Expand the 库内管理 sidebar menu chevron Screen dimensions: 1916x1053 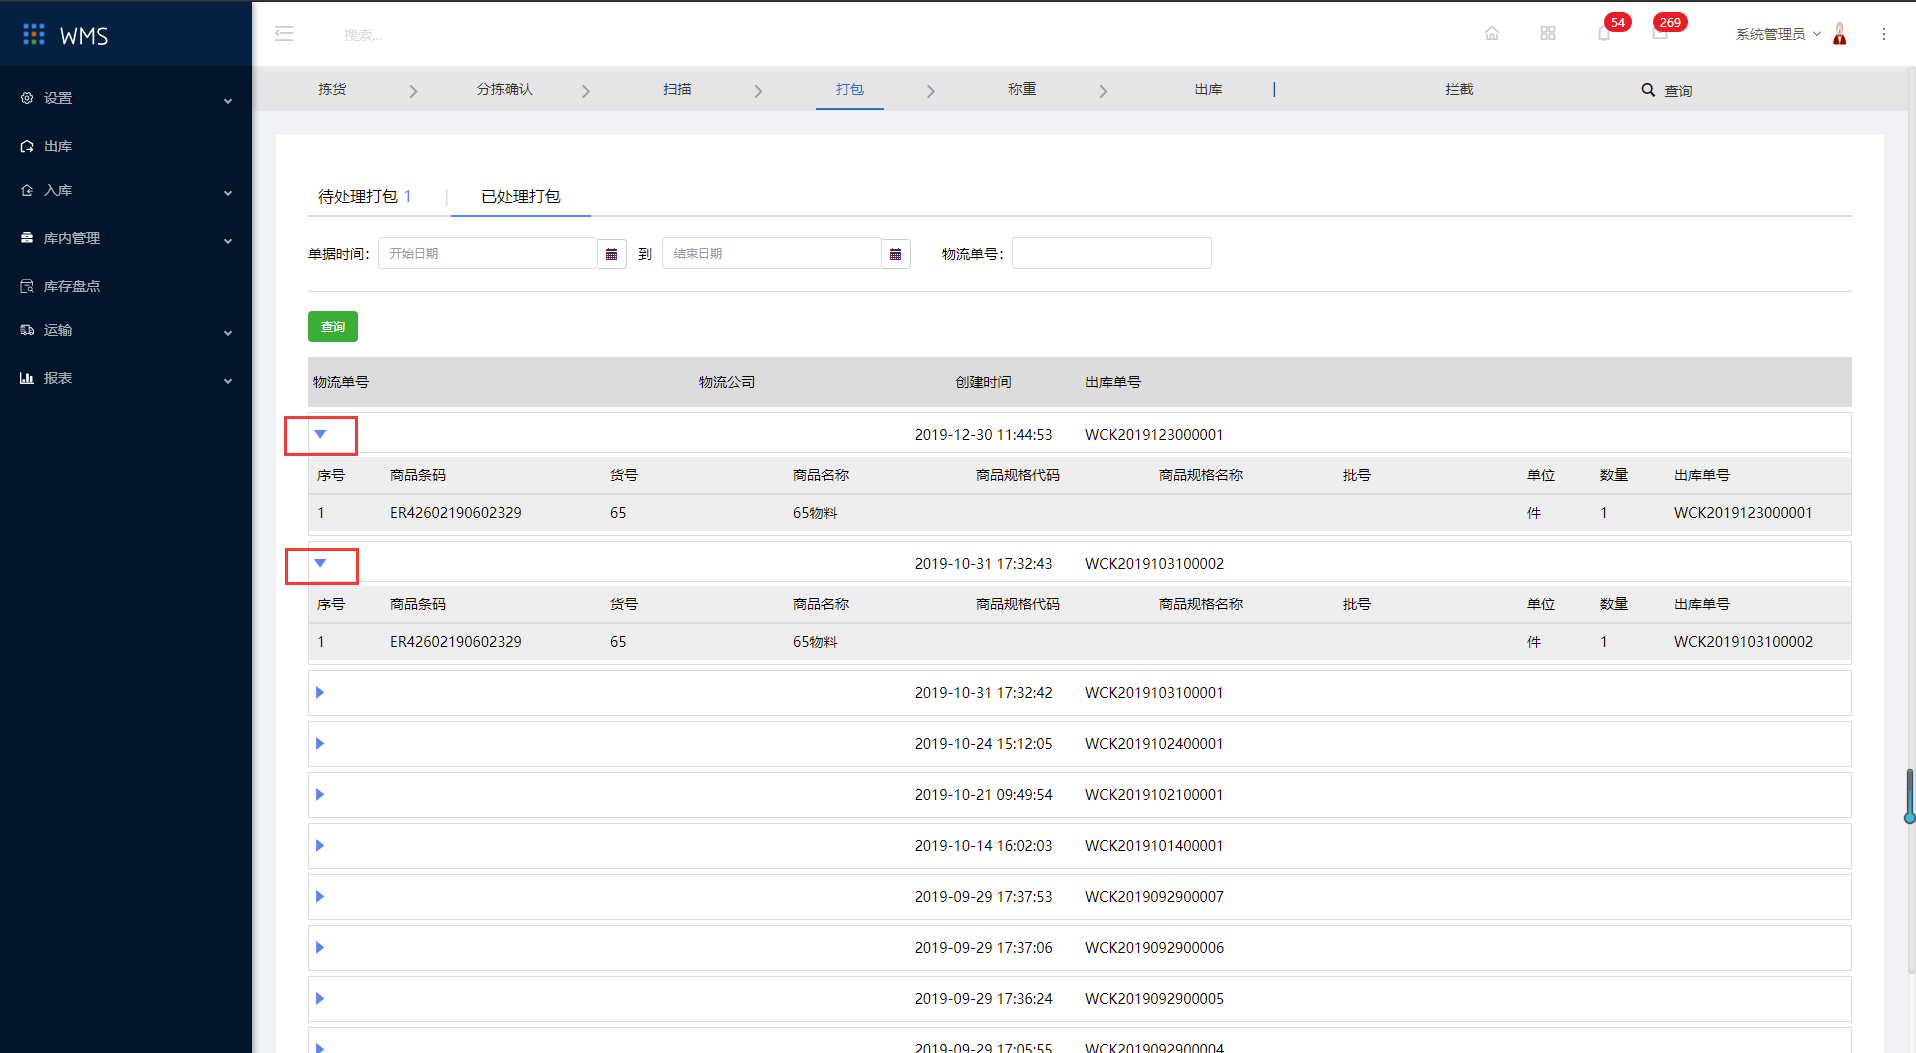pyautogui.click(x=228, y=240)
